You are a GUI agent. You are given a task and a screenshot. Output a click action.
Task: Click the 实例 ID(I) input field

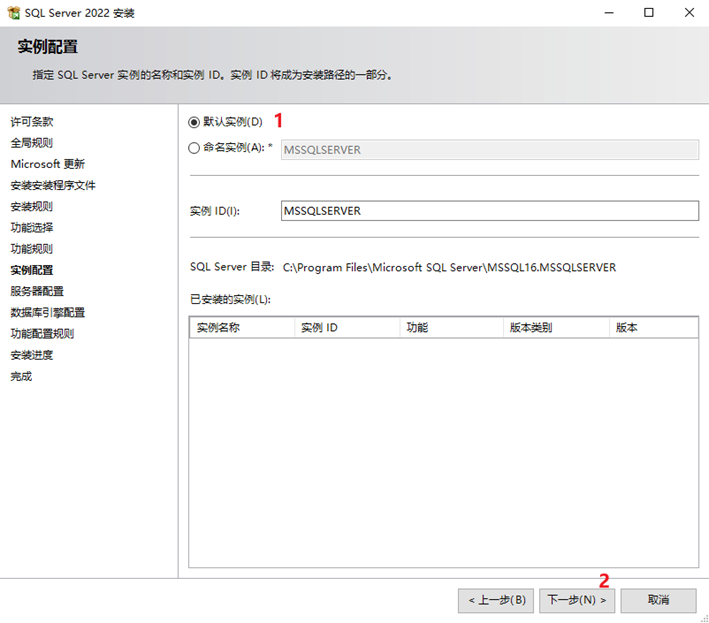[x=490, y=211]
